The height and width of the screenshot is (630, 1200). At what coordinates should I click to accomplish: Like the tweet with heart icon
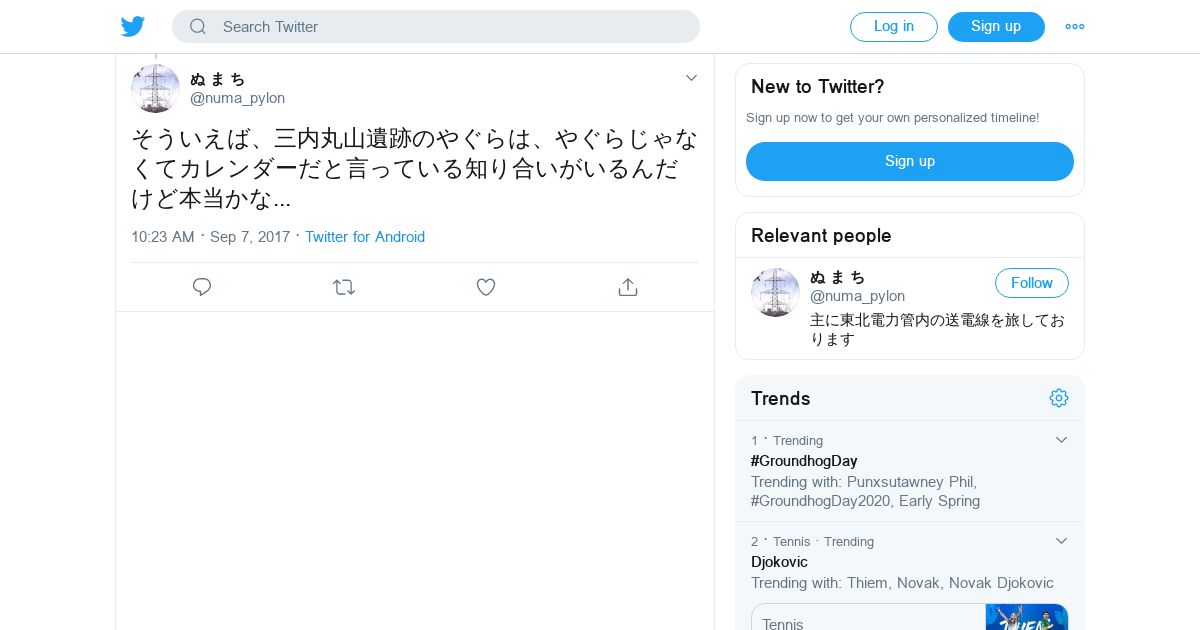[x=486, y=287]
